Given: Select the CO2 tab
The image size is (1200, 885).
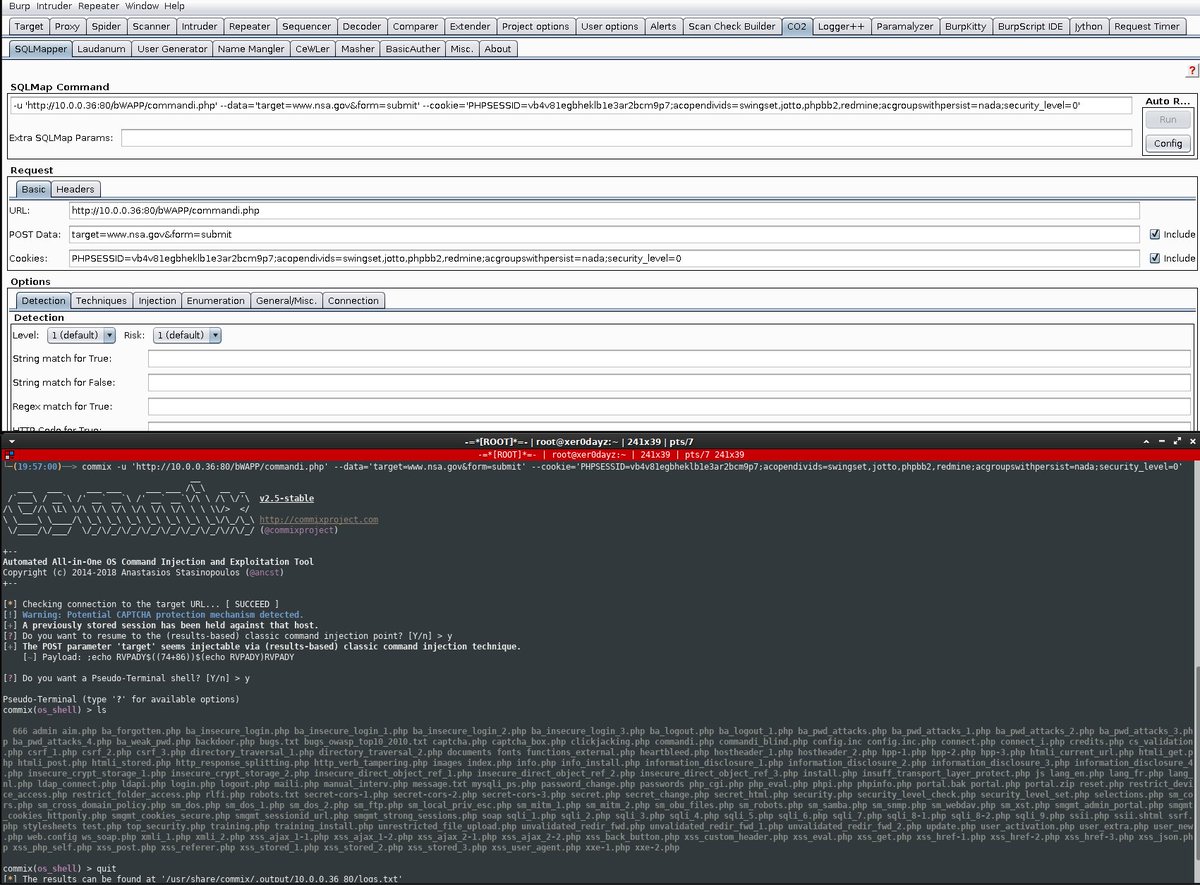Looking at the screenshot, I should [797, 27].
